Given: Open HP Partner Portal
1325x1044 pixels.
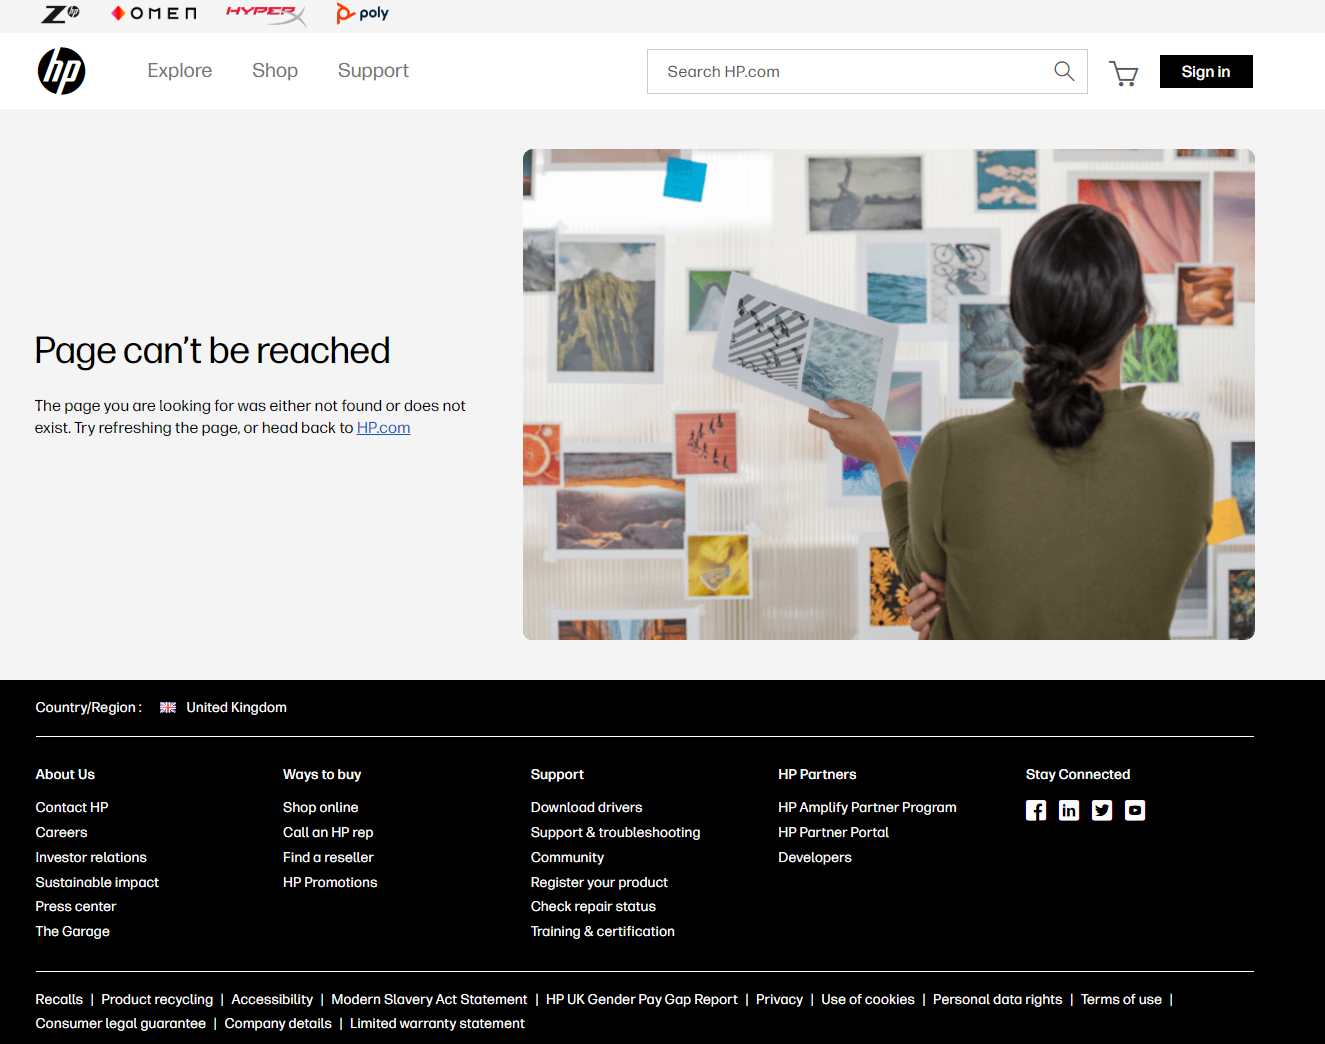Looking at the screenshot, I should pos(833,832).
